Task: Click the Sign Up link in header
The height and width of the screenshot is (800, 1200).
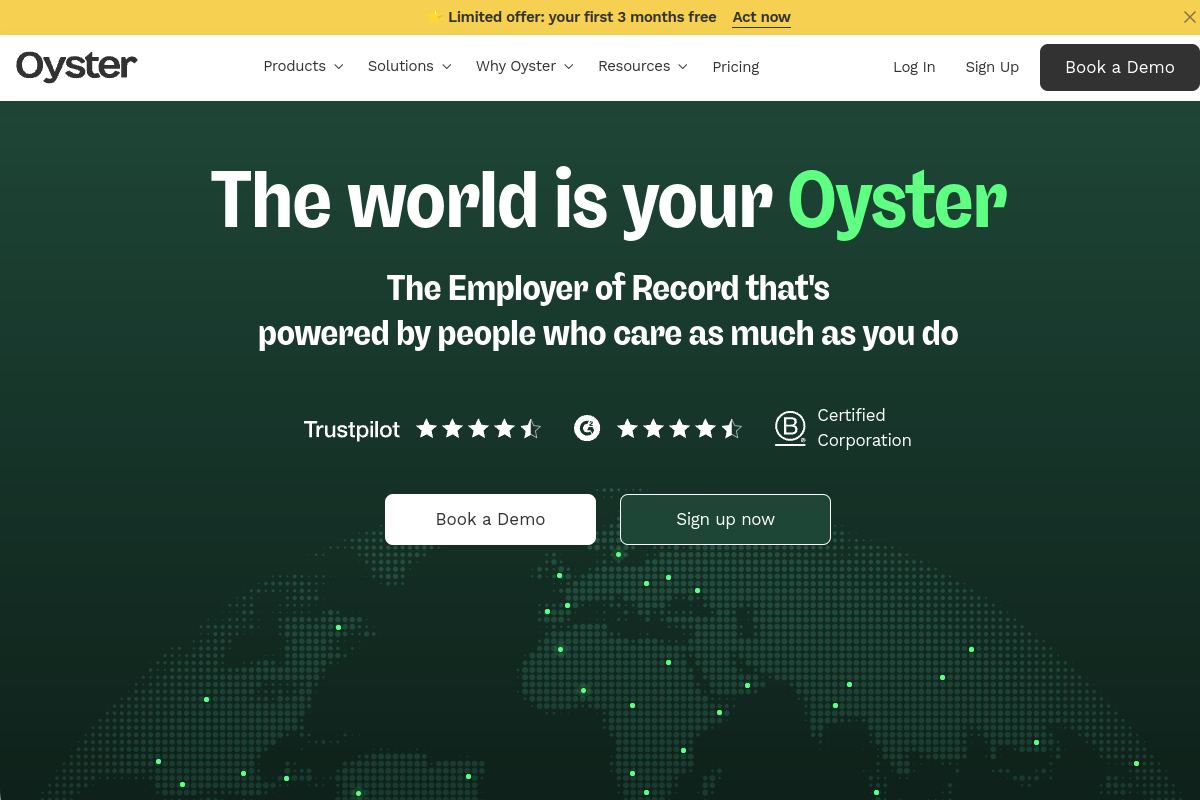Action: 992,67
